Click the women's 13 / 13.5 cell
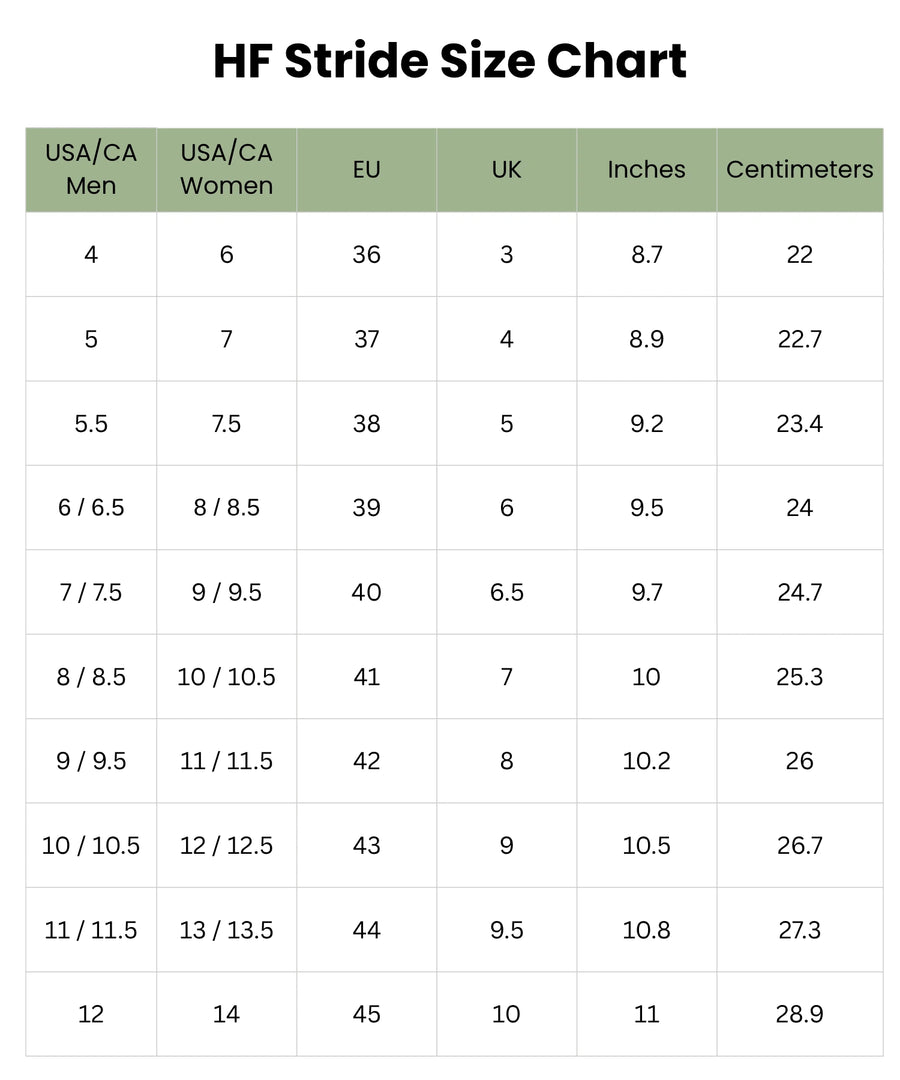 [x=227, y=931]
